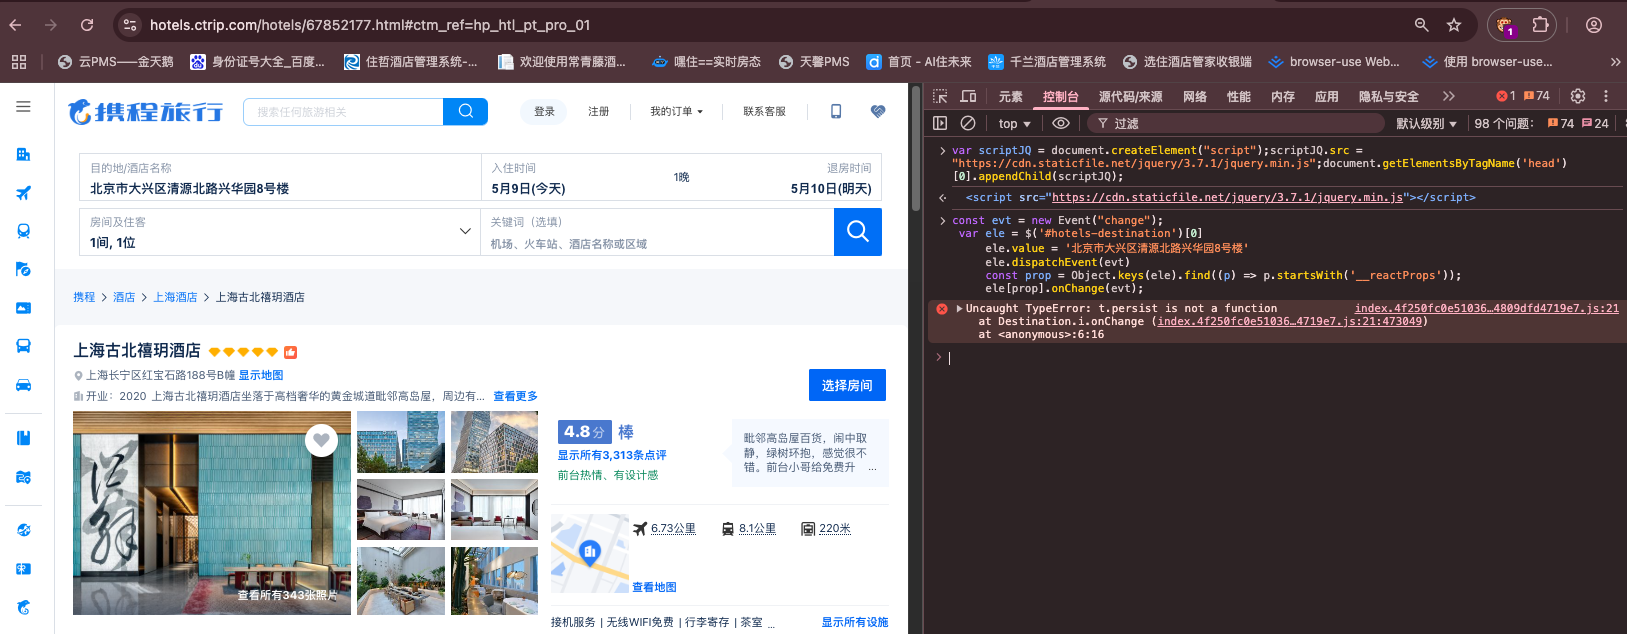
Task: Open the top JavaScript context dropdown
Action: 1014,123
